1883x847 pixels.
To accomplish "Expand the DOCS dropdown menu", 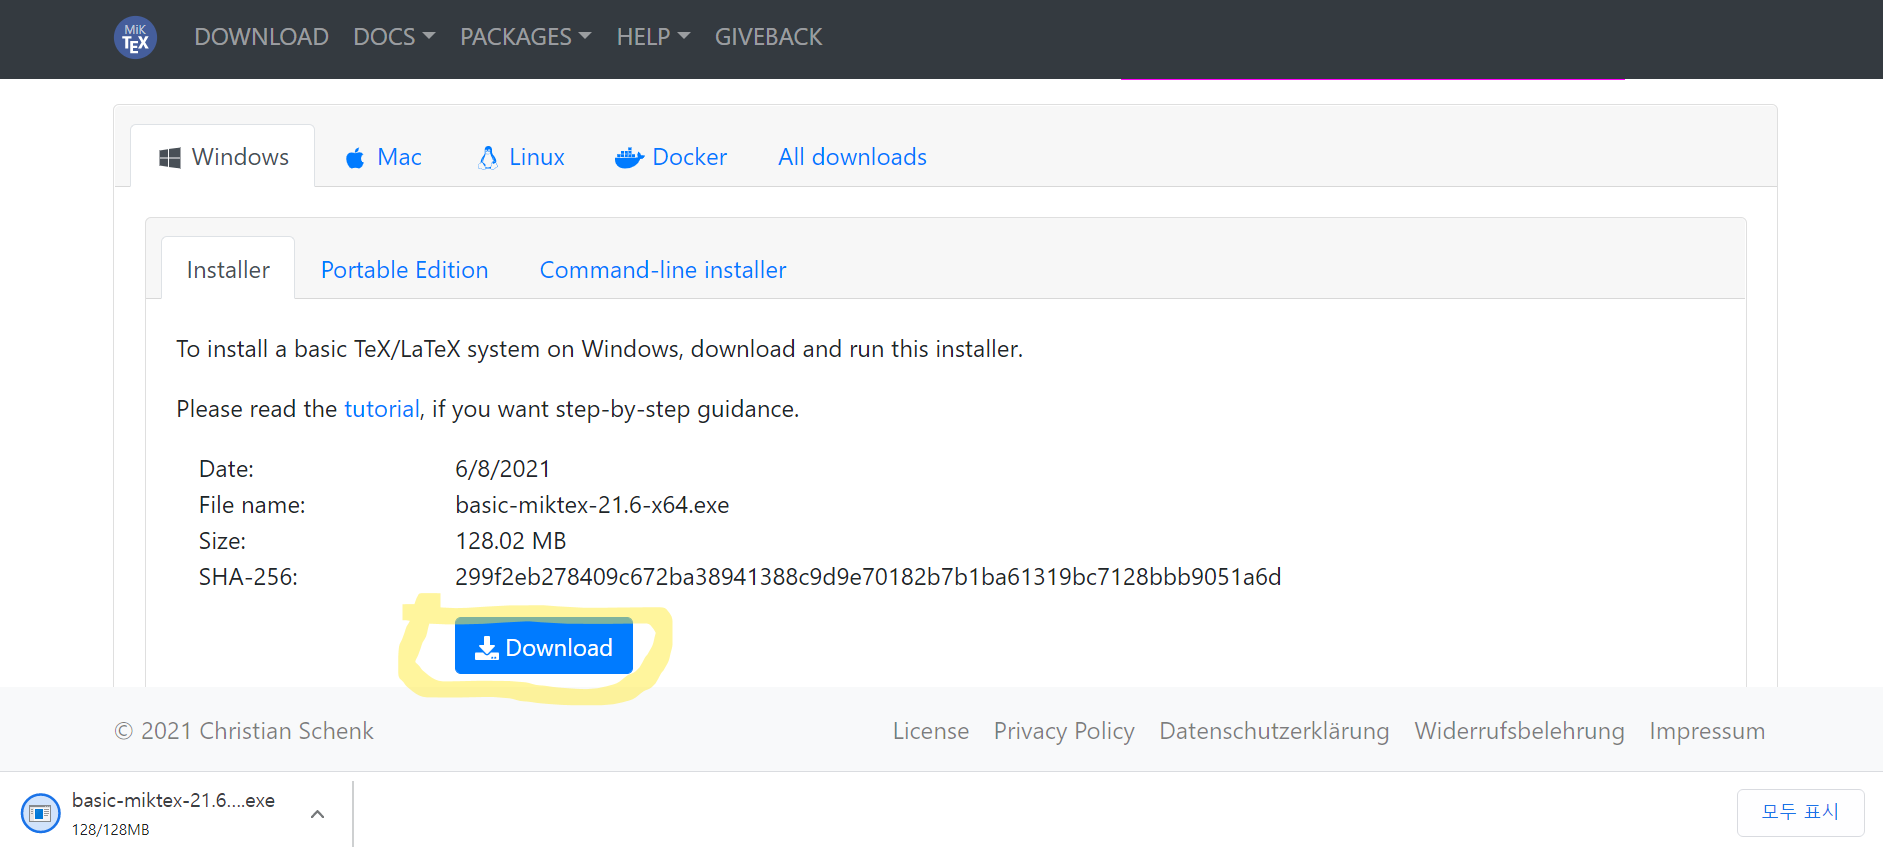I will [x=394, y=37].
